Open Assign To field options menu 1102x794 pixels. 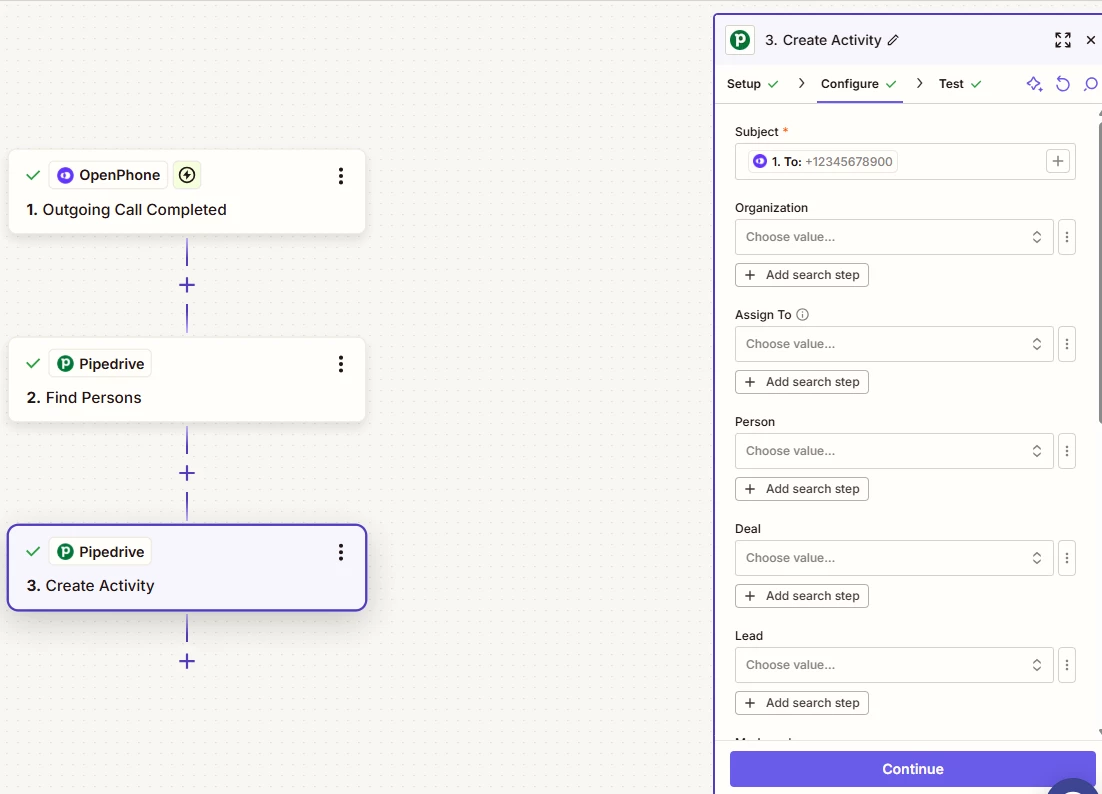1067,344
